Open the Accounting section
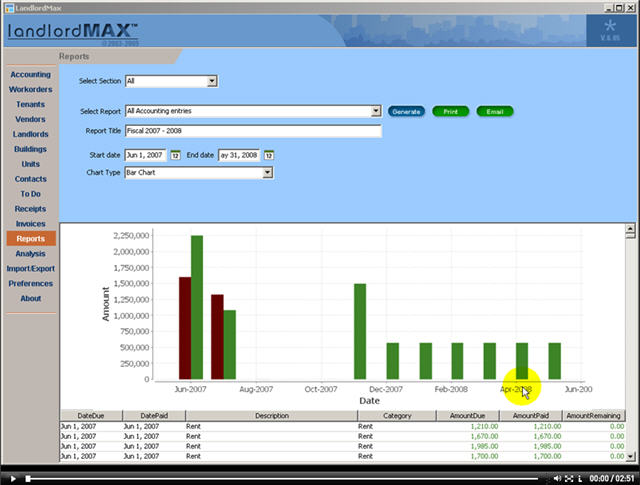This screenshot has height=485, width=640. [31, 74]
